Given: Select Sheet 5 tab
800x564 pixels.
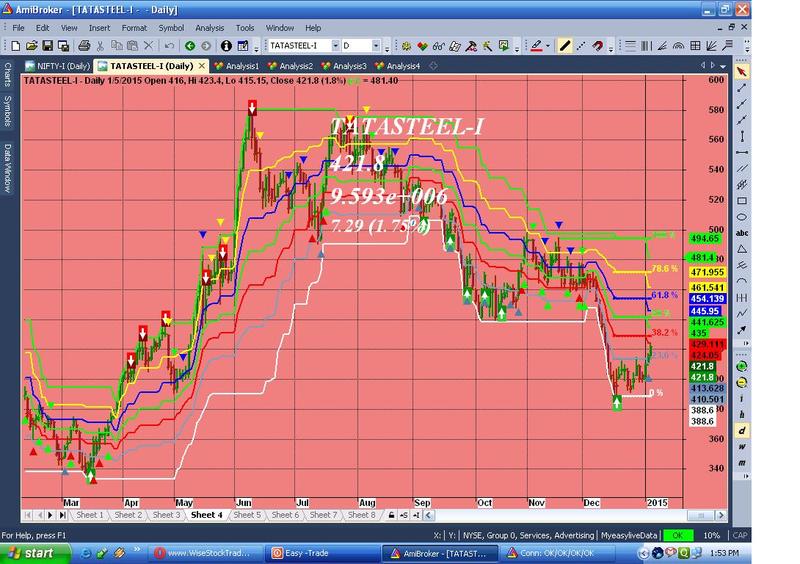Looking at the screenshot, I should pos(247,514).
